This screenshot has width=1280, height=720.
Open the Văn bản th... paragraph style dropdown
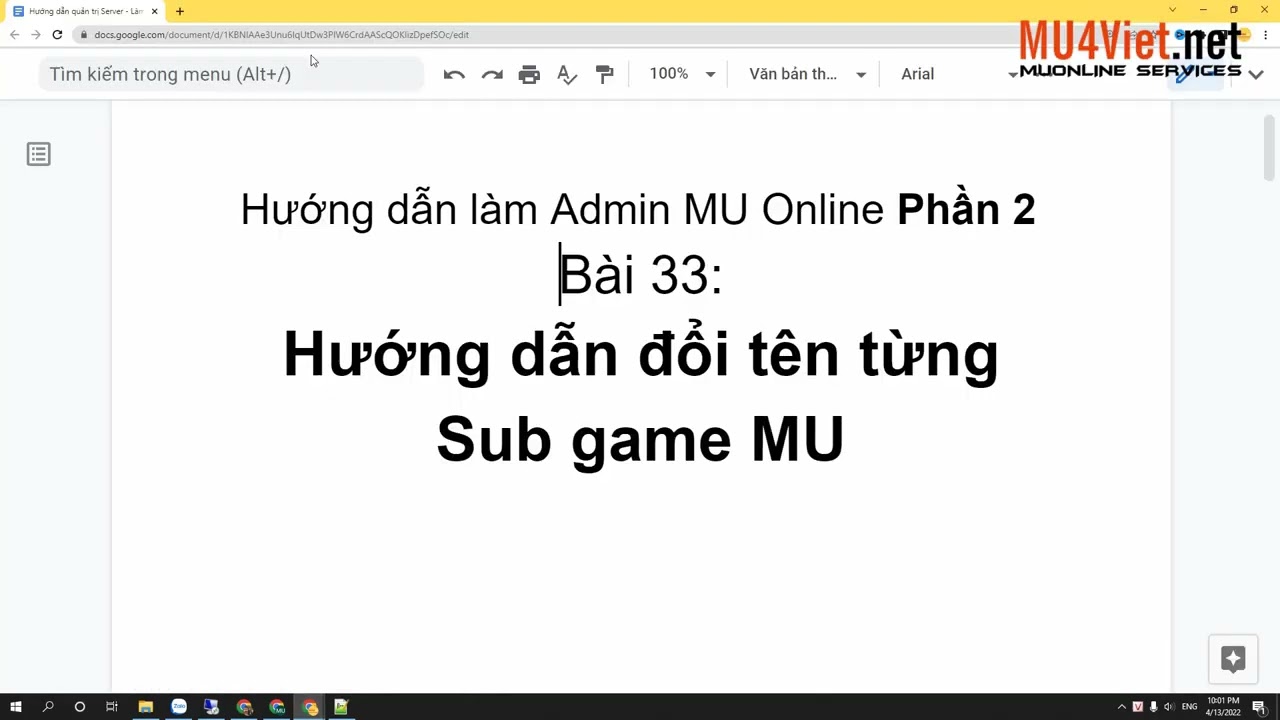click(x=807, y=74)
